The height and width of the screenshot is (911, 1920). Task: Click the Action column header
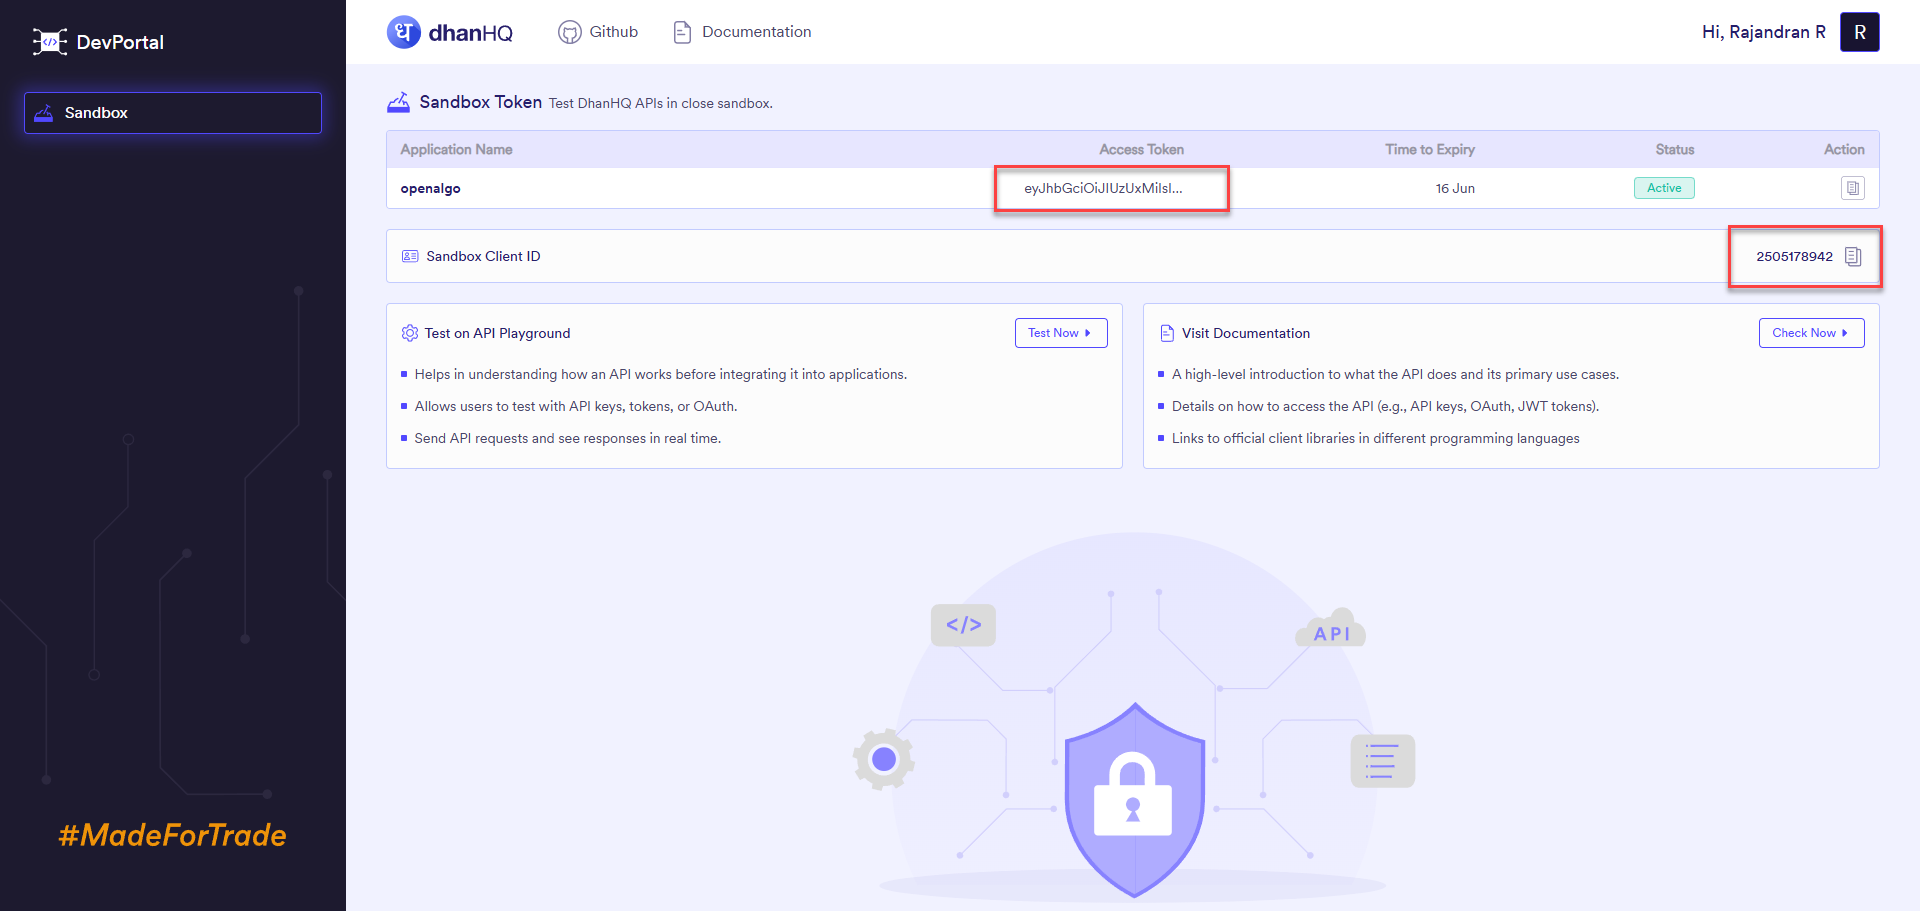tap(1844, 149)
